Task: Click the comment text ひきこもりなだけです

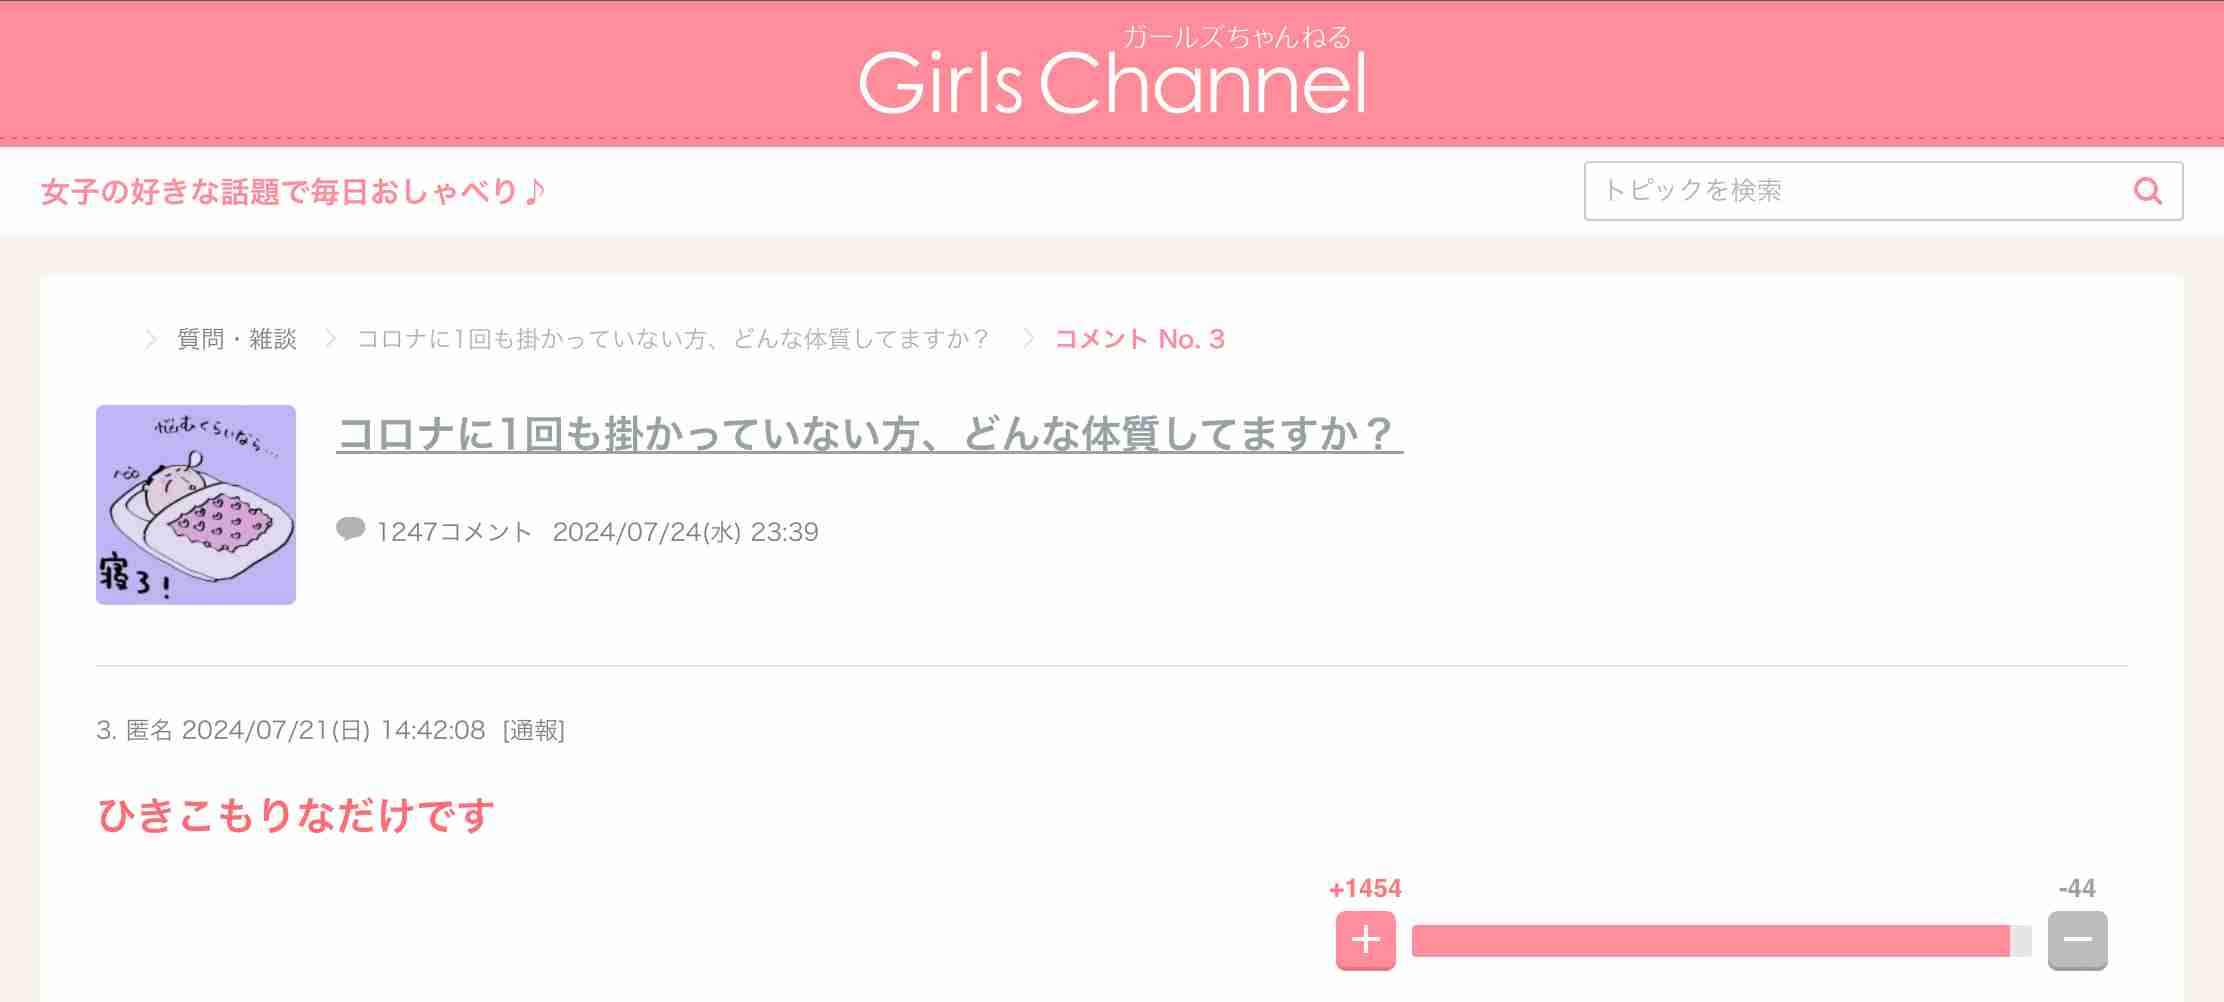Action: tap(296, 815)
